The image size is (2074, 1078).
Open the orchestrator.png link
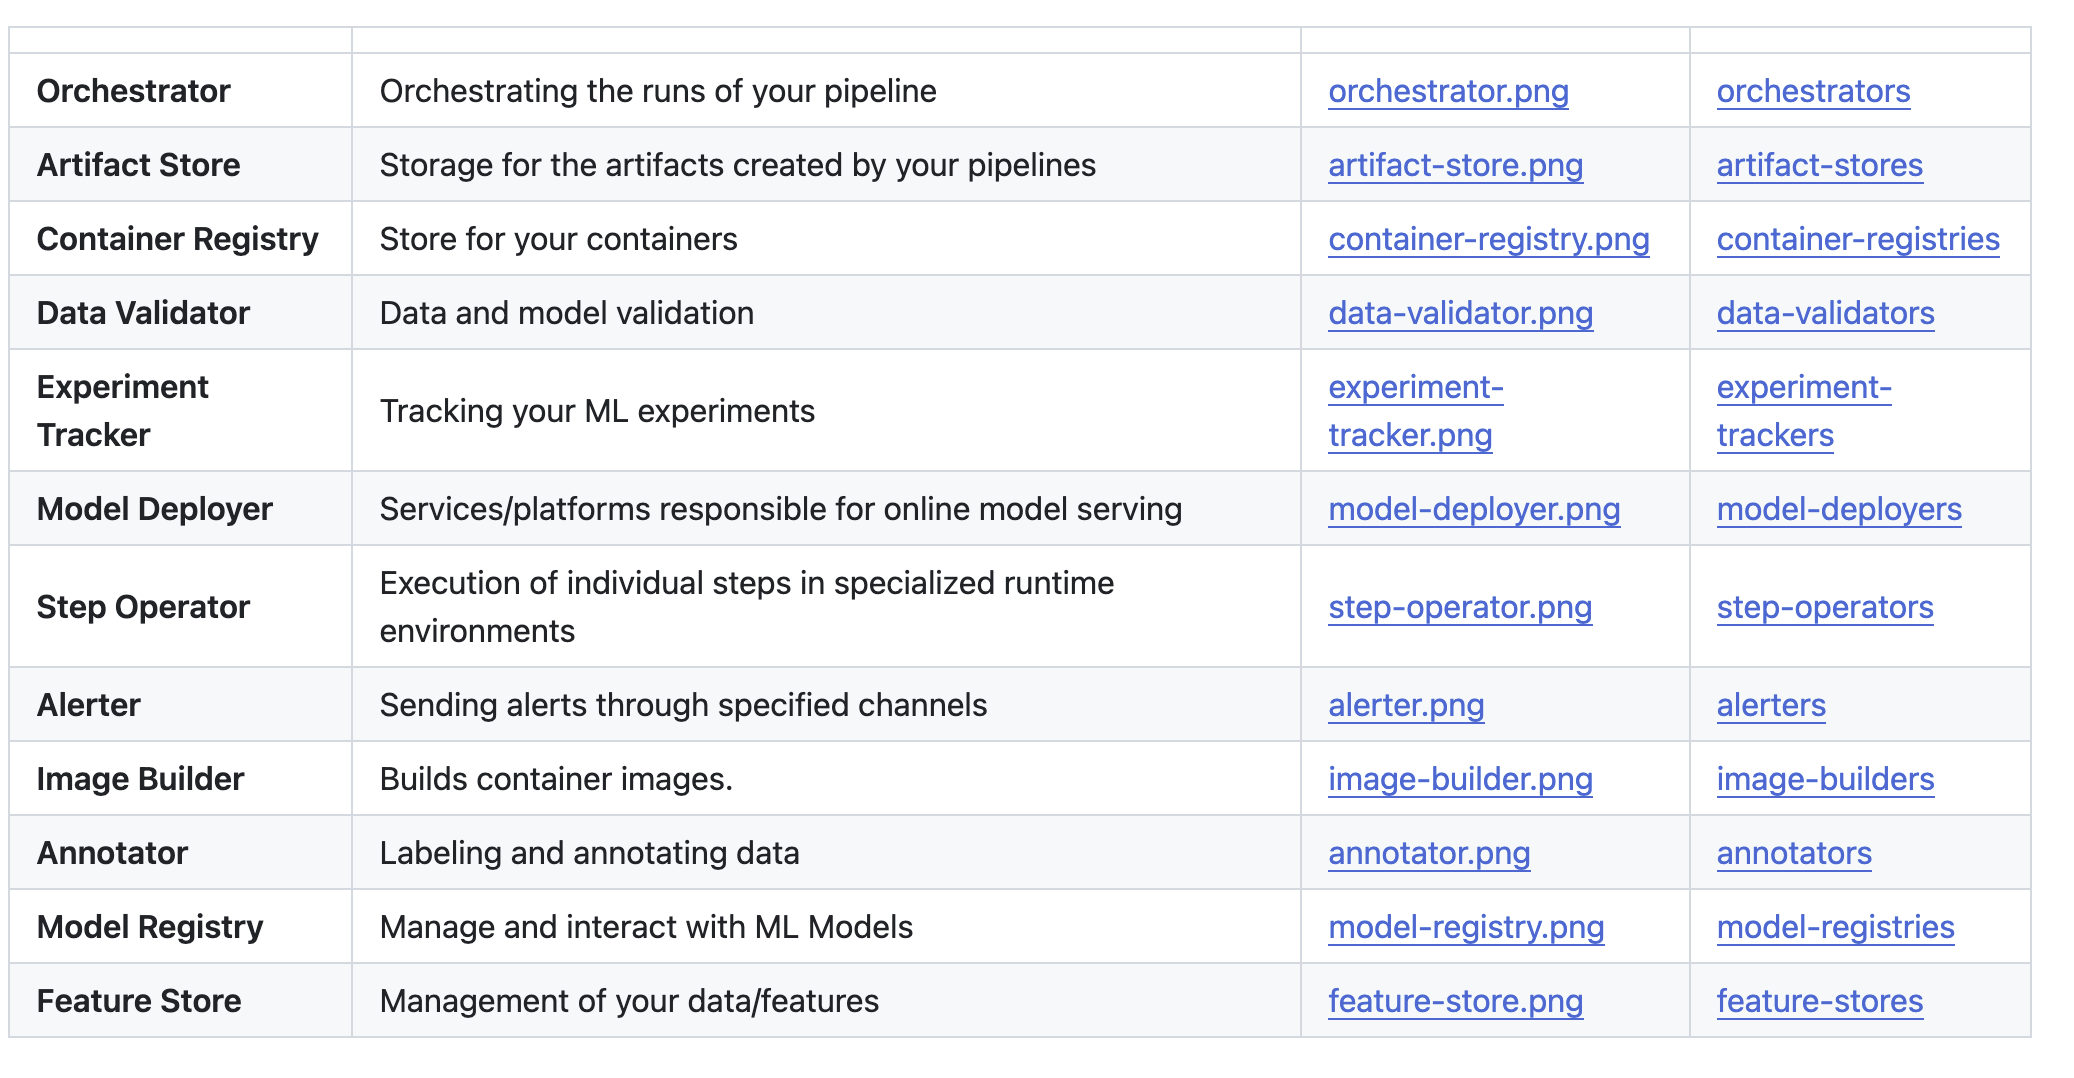coord(1448,91)
